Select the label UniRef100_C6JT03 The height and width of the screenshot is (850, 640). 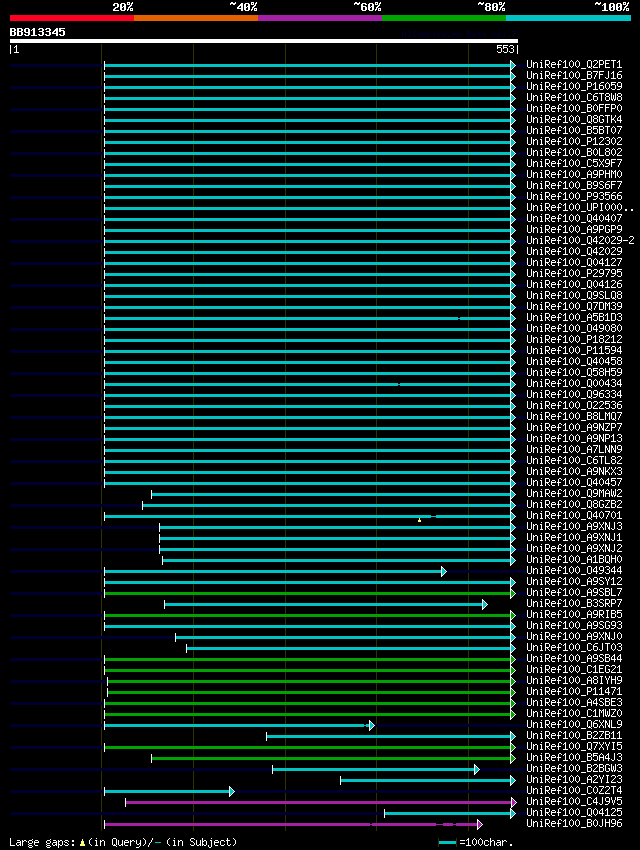[x=574, y=647]
